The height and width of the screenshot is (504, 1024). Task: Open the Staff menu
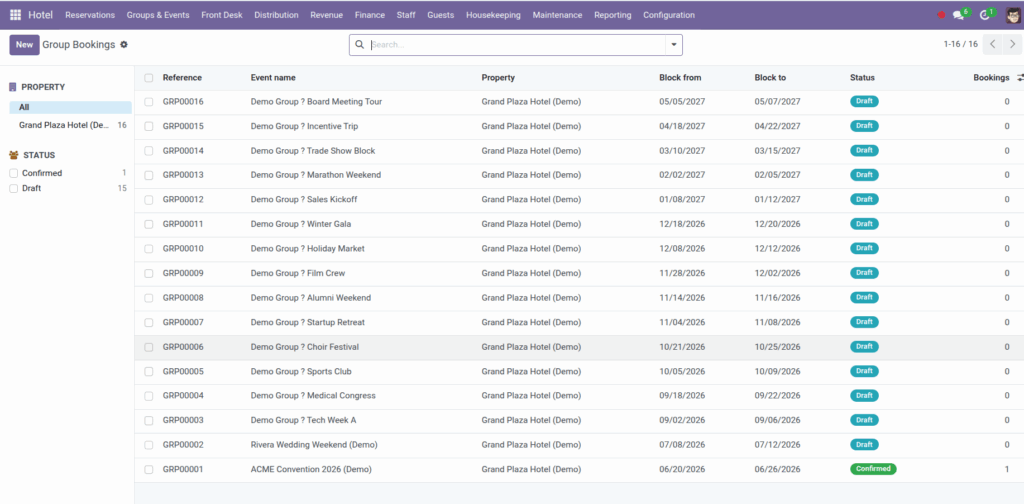click(406, 15)
